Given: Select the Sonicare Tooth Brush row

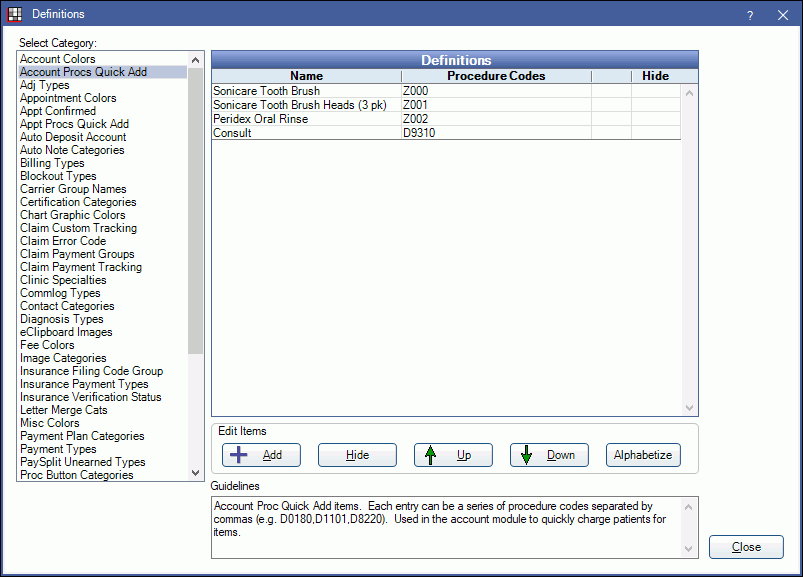Looking at the screenshot, I should (x=446, y=91).
